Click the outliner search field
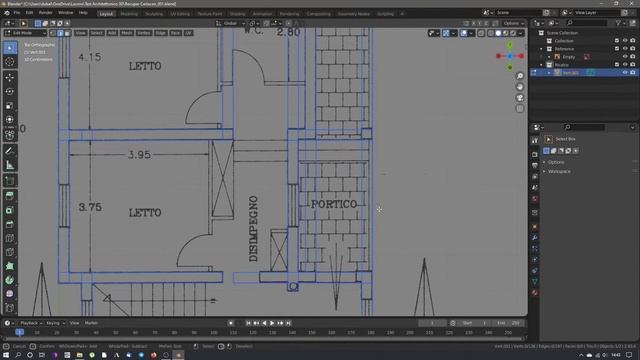Image resolution: width=640 pixels, height=360 pixels. point(587,23)
